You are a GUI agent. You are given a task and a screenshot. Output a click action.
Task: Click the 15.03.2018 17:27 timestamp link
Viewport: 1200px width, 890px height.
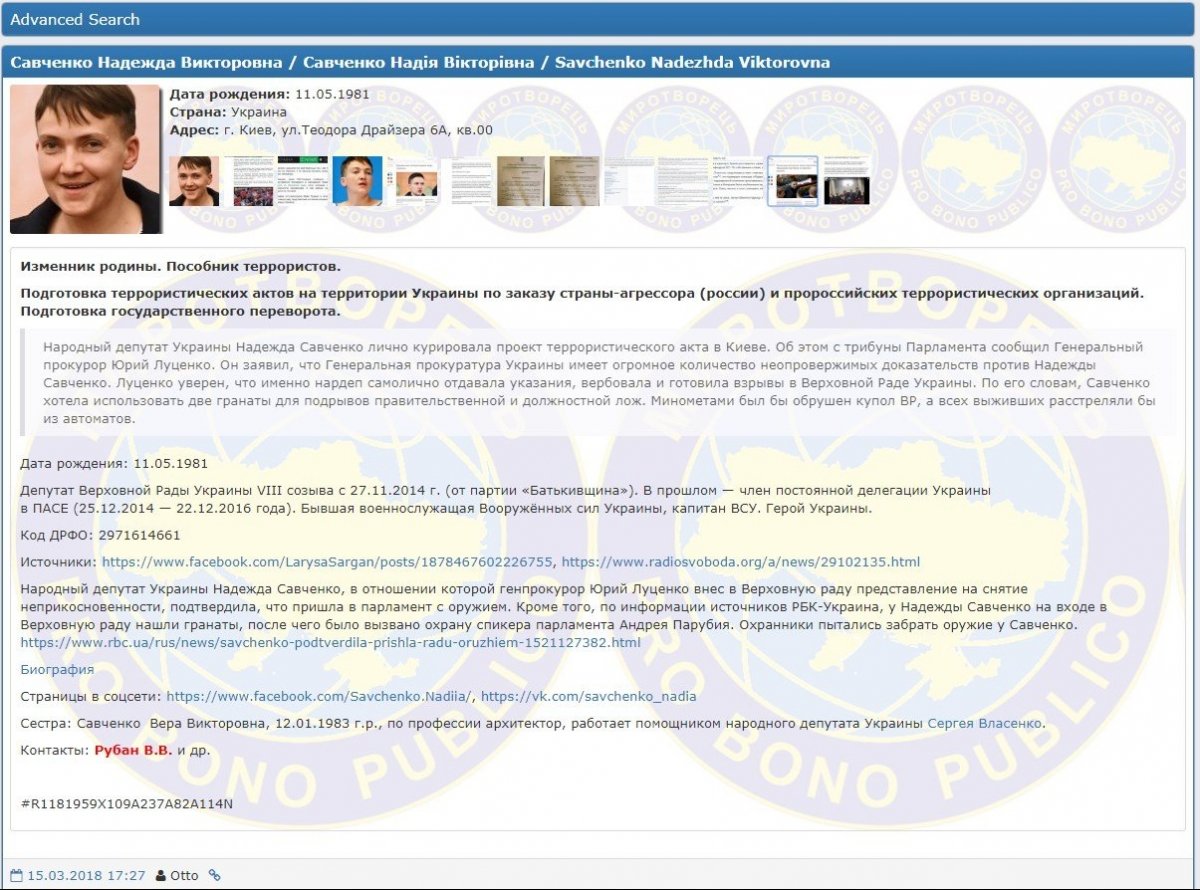click(86, 875)
